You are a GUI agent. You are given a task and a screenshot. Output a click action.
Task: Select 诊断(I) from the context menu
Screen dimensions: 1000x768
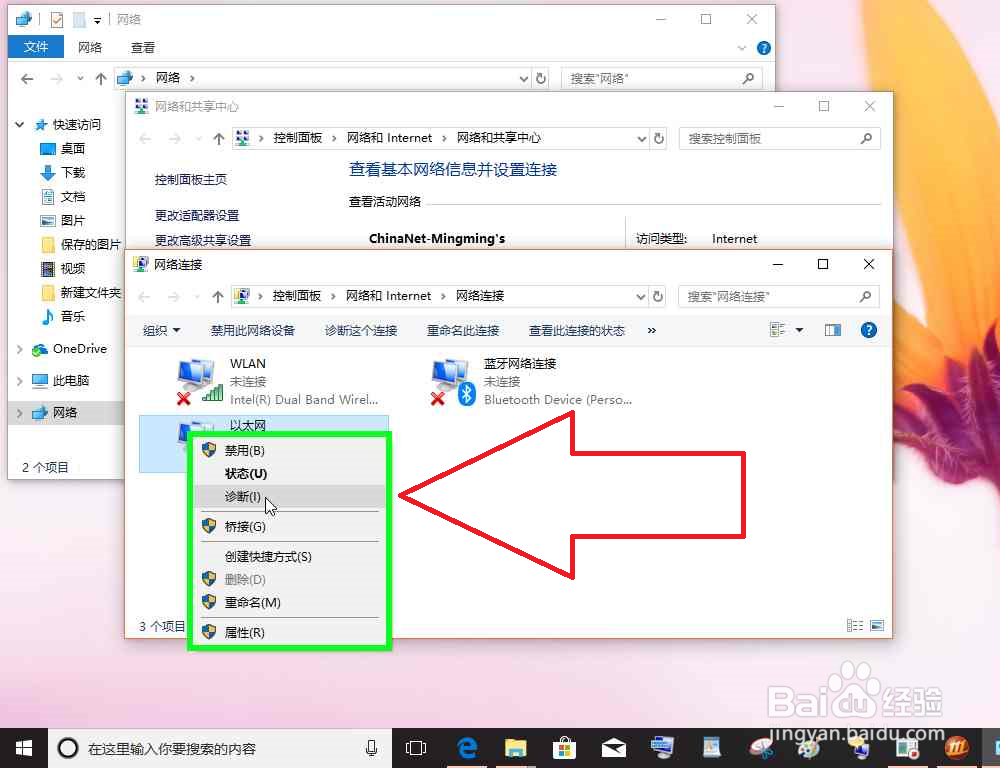(x=243, y=497)
